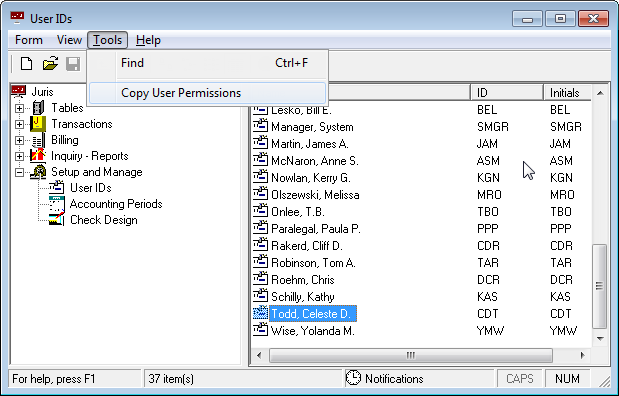Click the user icon beside Nowlan, Kerry G.
619x396 pixels.
[260, 177]
